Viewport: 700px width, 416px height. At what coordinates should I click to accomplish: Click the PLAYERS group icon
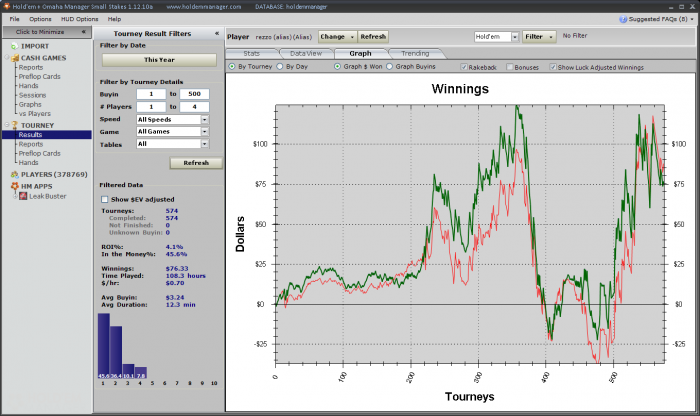click(15, 175)
